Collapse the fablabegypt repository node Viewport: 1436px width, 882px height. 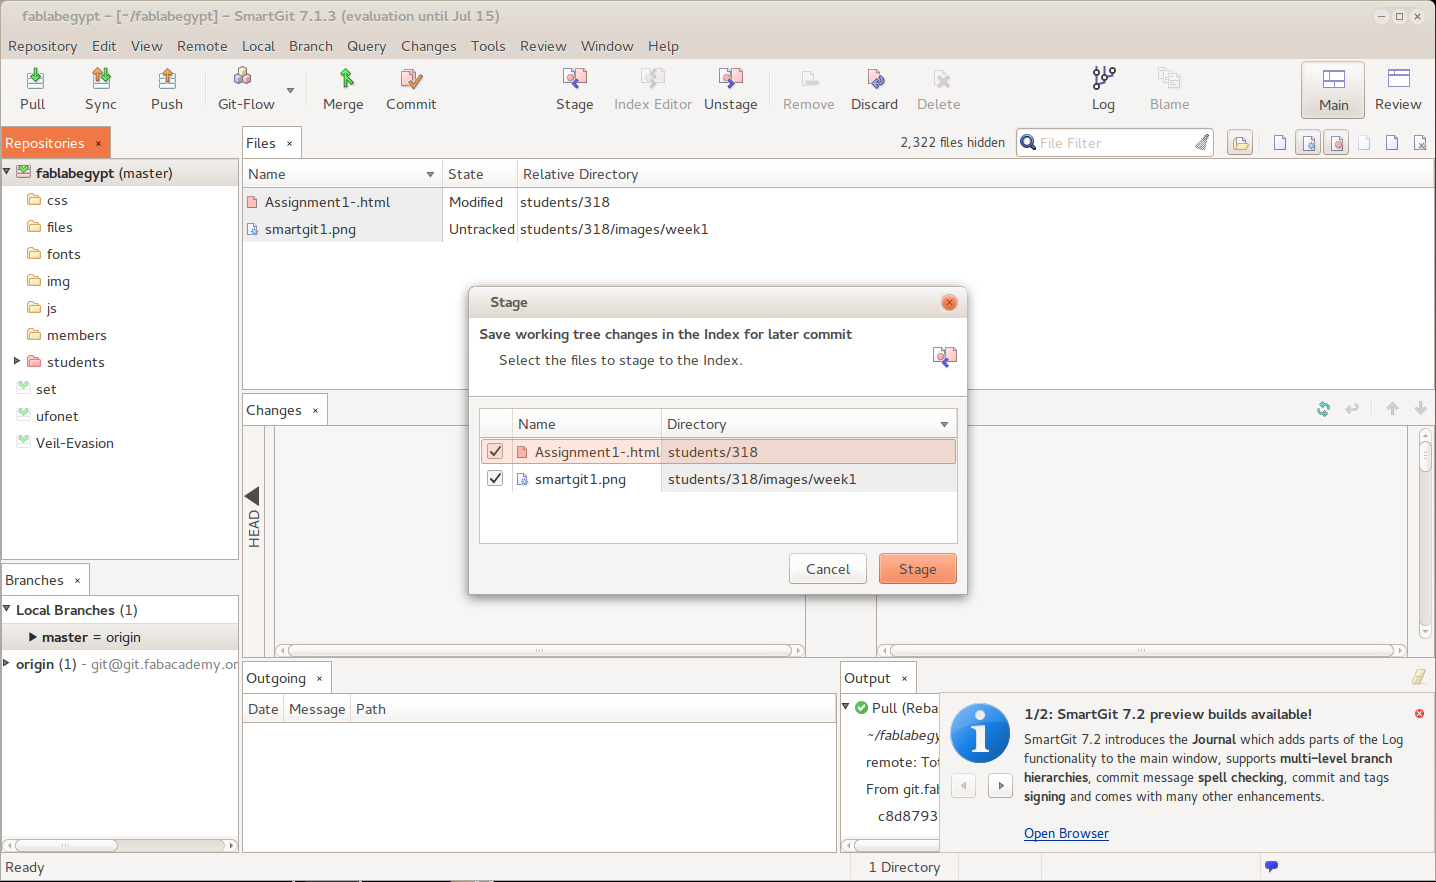pos(7,172)
